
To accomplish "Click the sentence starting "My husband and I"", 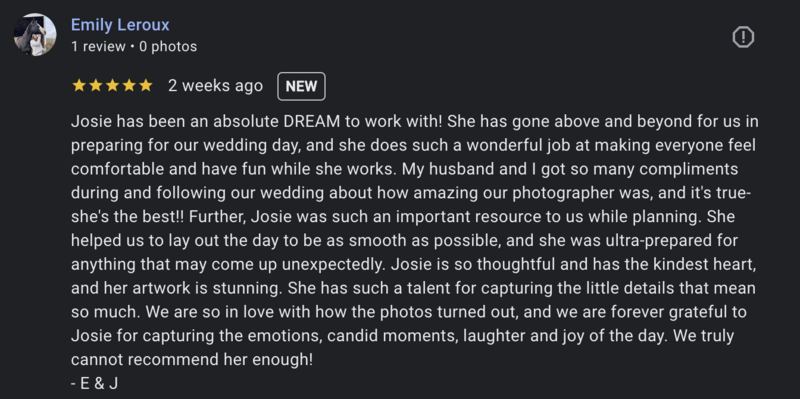I will pos(415,193).
